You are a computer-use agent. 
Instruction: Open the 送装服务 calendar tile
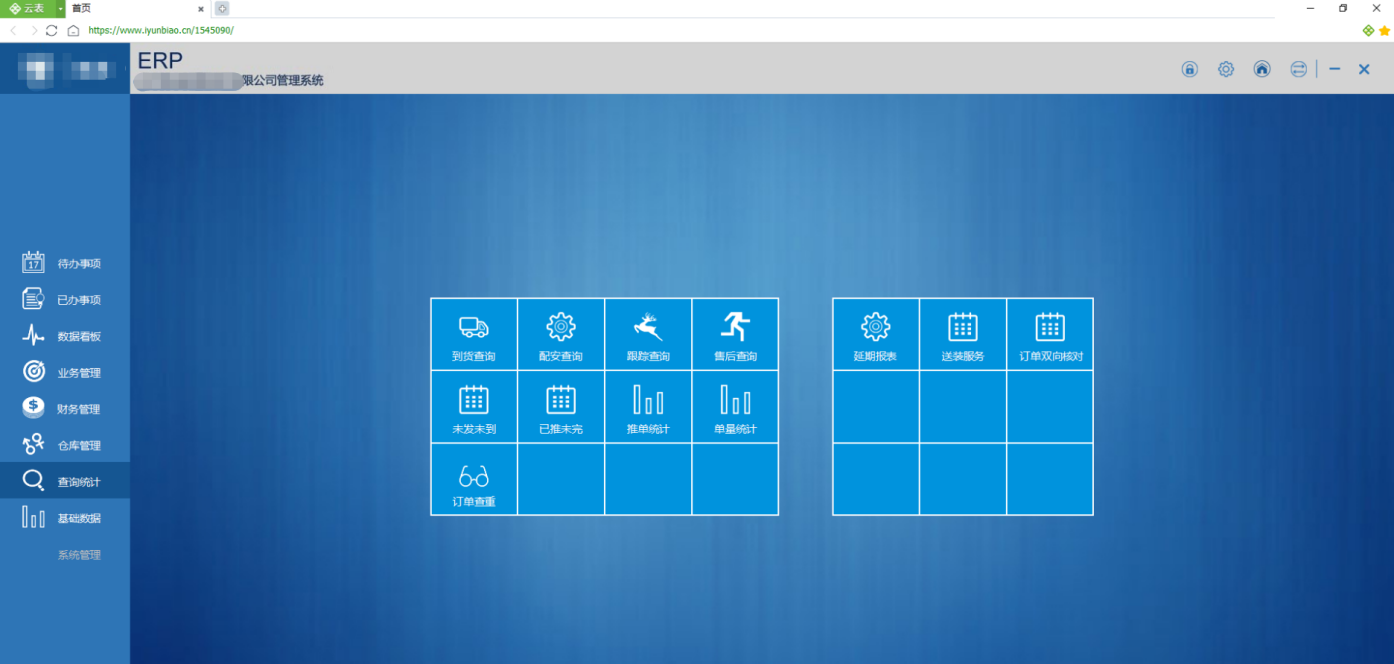tap(963, 334)
